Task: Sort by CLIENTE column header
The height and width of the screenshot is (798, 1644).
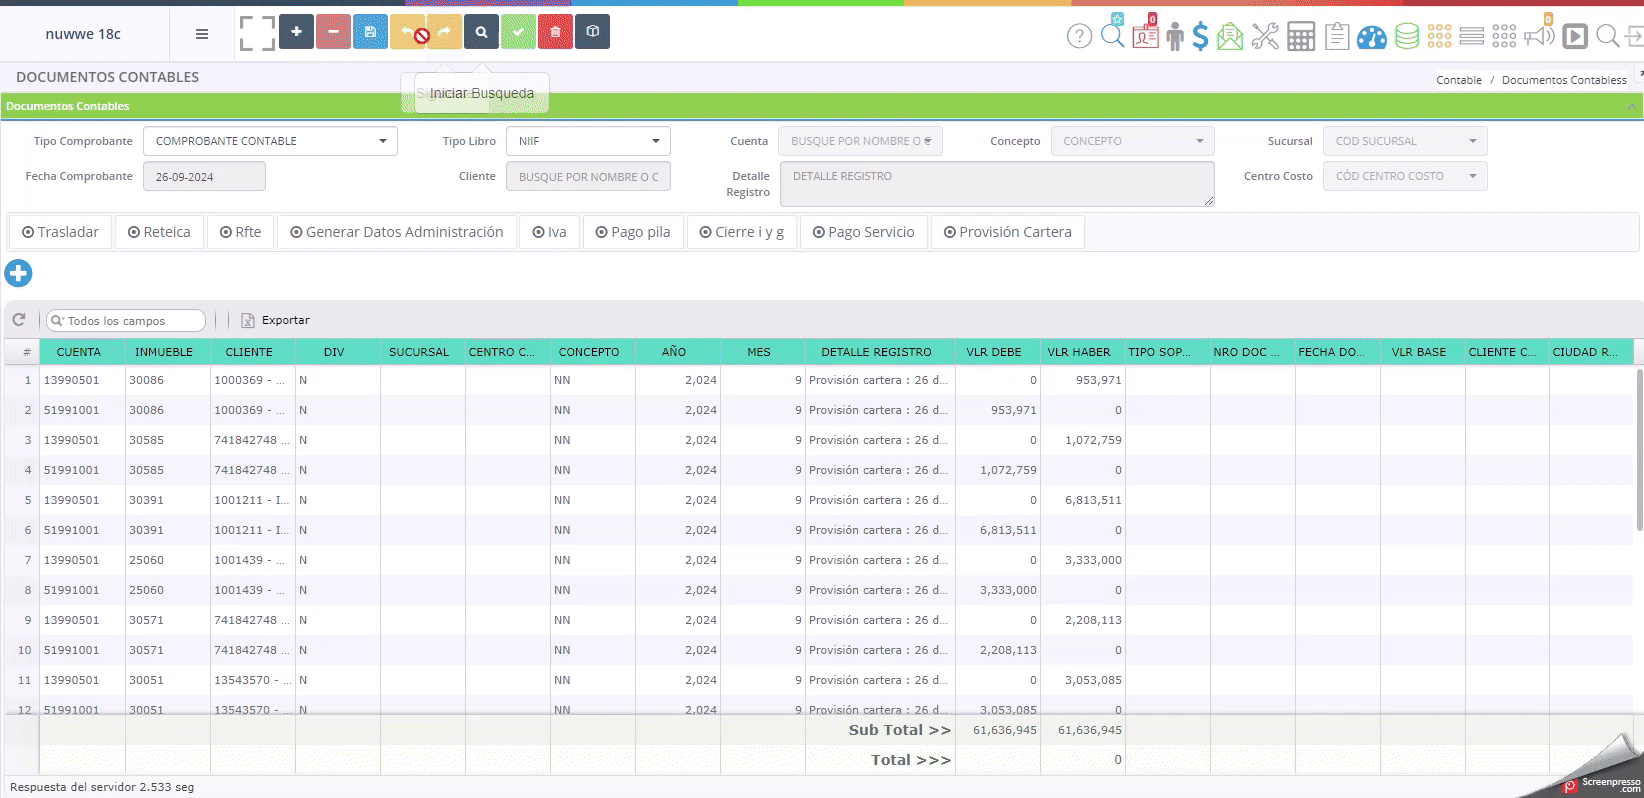Action: click(x=249, y=352)
